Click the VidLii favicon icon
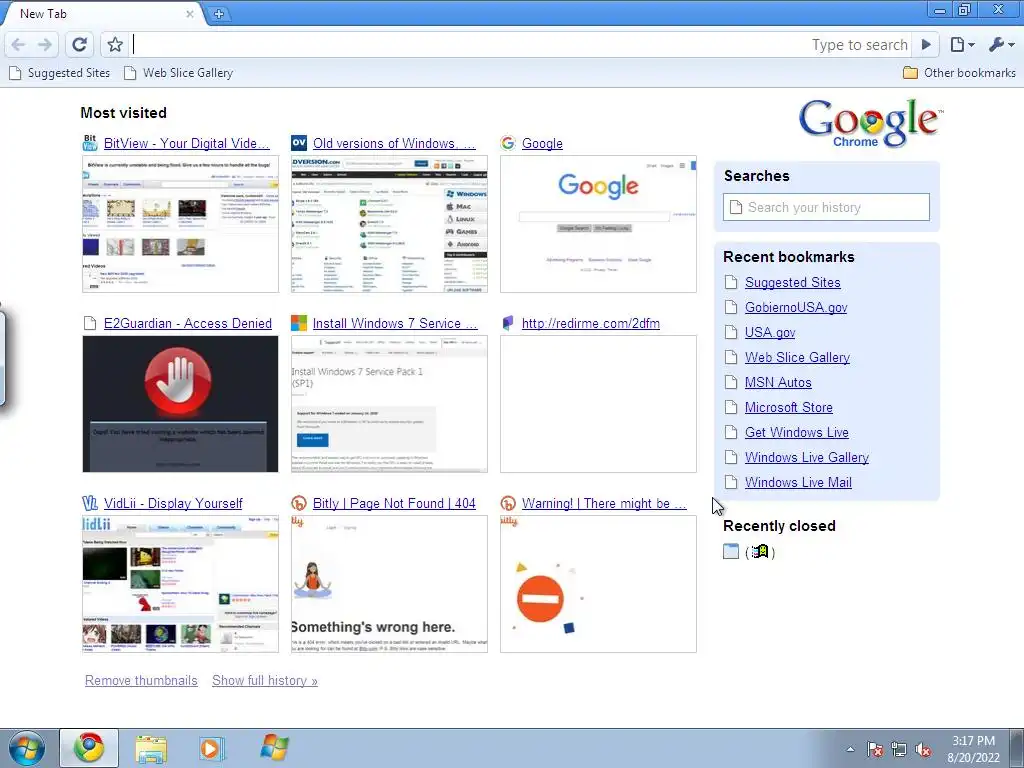This screenshot has width=1024, height=768. click(90, 503)
